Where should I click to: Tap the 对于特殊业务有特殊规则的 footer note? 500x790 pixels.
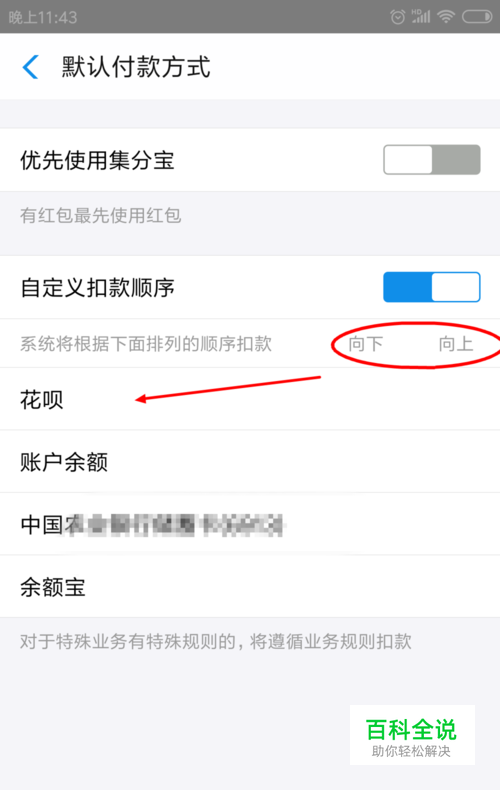pos(216,642)
